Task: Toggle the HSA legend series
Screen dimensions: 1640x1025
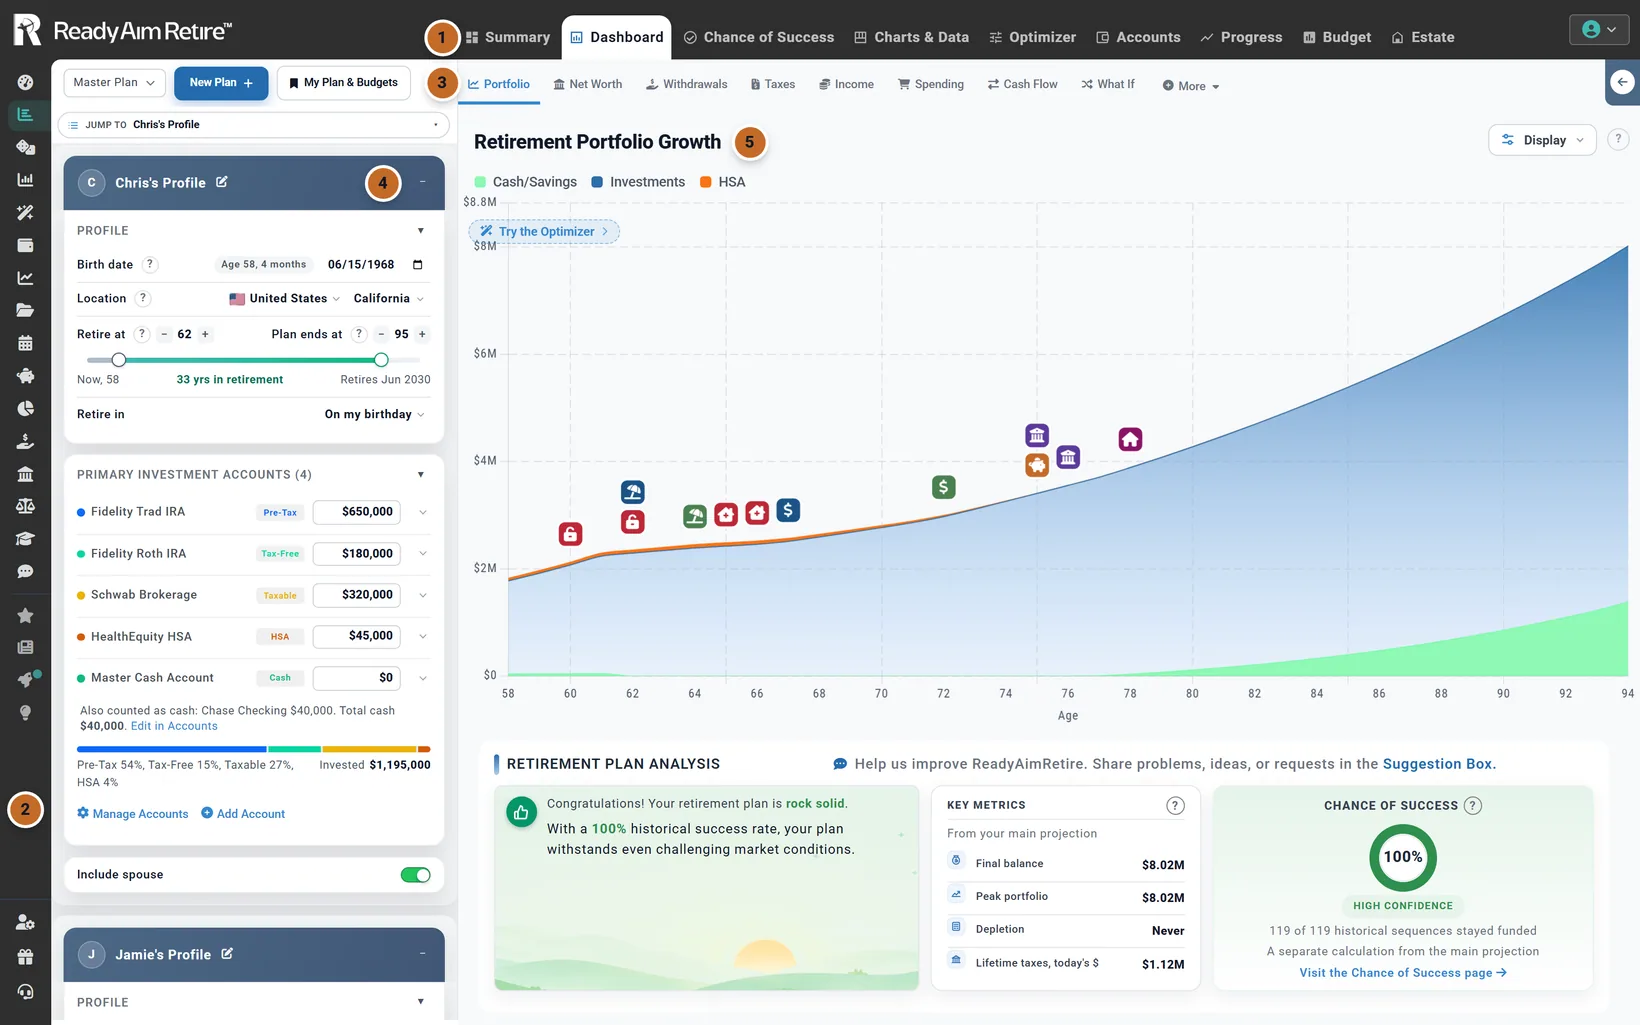Action: click(722, 182)
